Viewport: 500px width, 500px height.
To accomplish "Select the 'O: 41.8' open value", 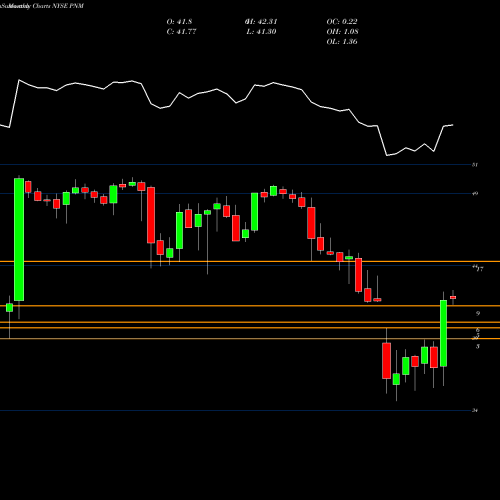I will [x=179, y=22].
